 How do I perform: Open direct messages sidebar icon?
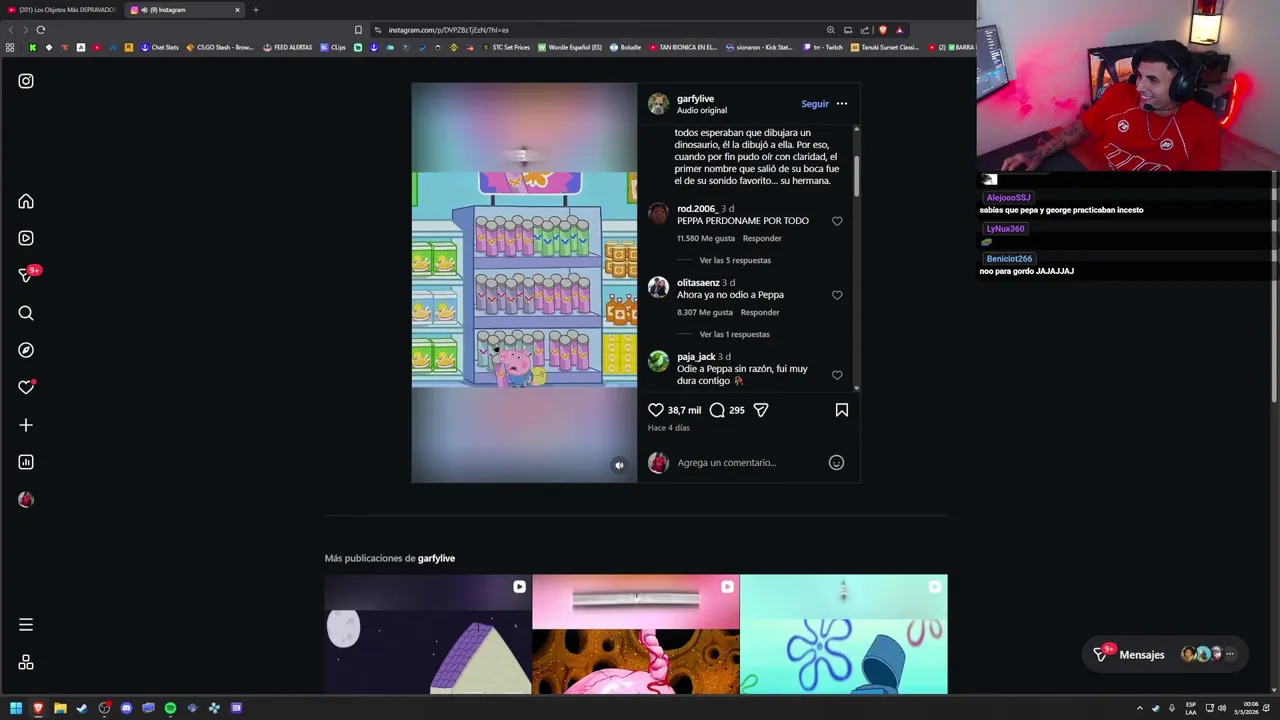(x=26, y=276)
